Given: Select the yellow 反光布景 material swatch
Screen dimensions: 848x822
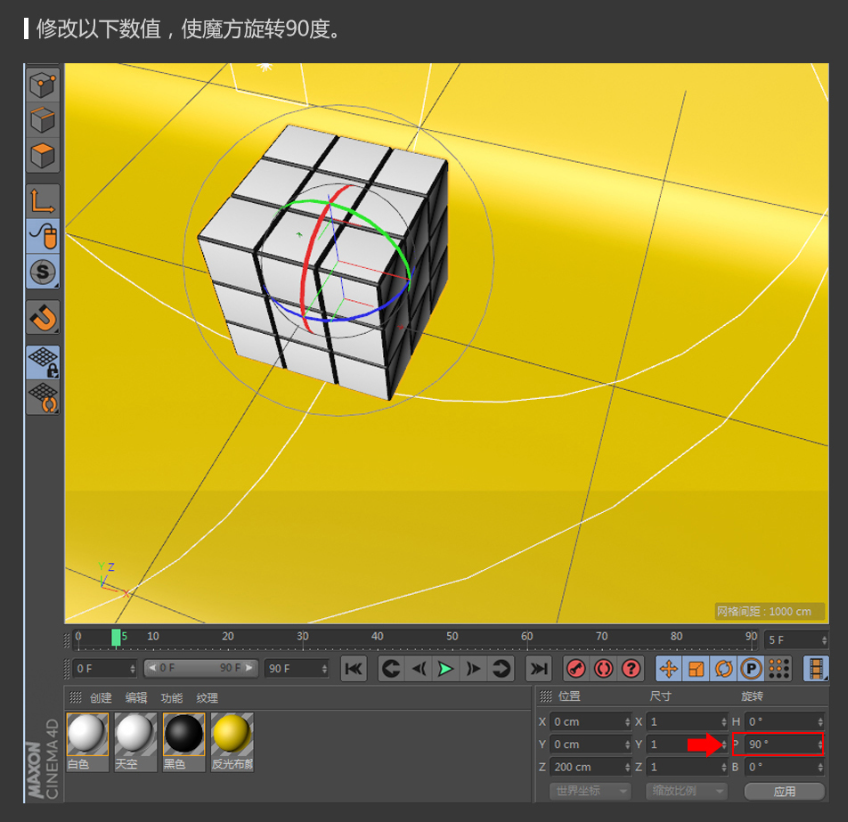Looking at the screenshot, I should [232, 735].
